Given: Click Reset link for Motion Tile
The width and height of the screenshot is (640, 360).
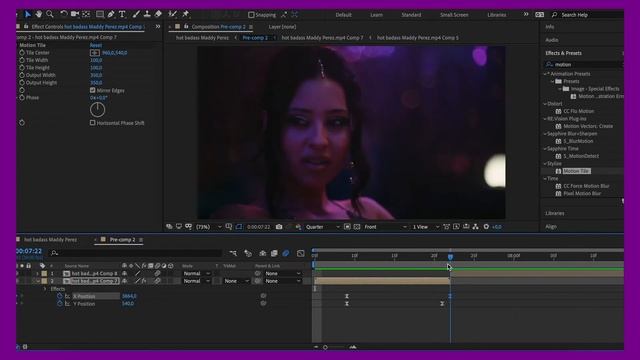Looking at the screenshot, I should (x=96, y=45).
